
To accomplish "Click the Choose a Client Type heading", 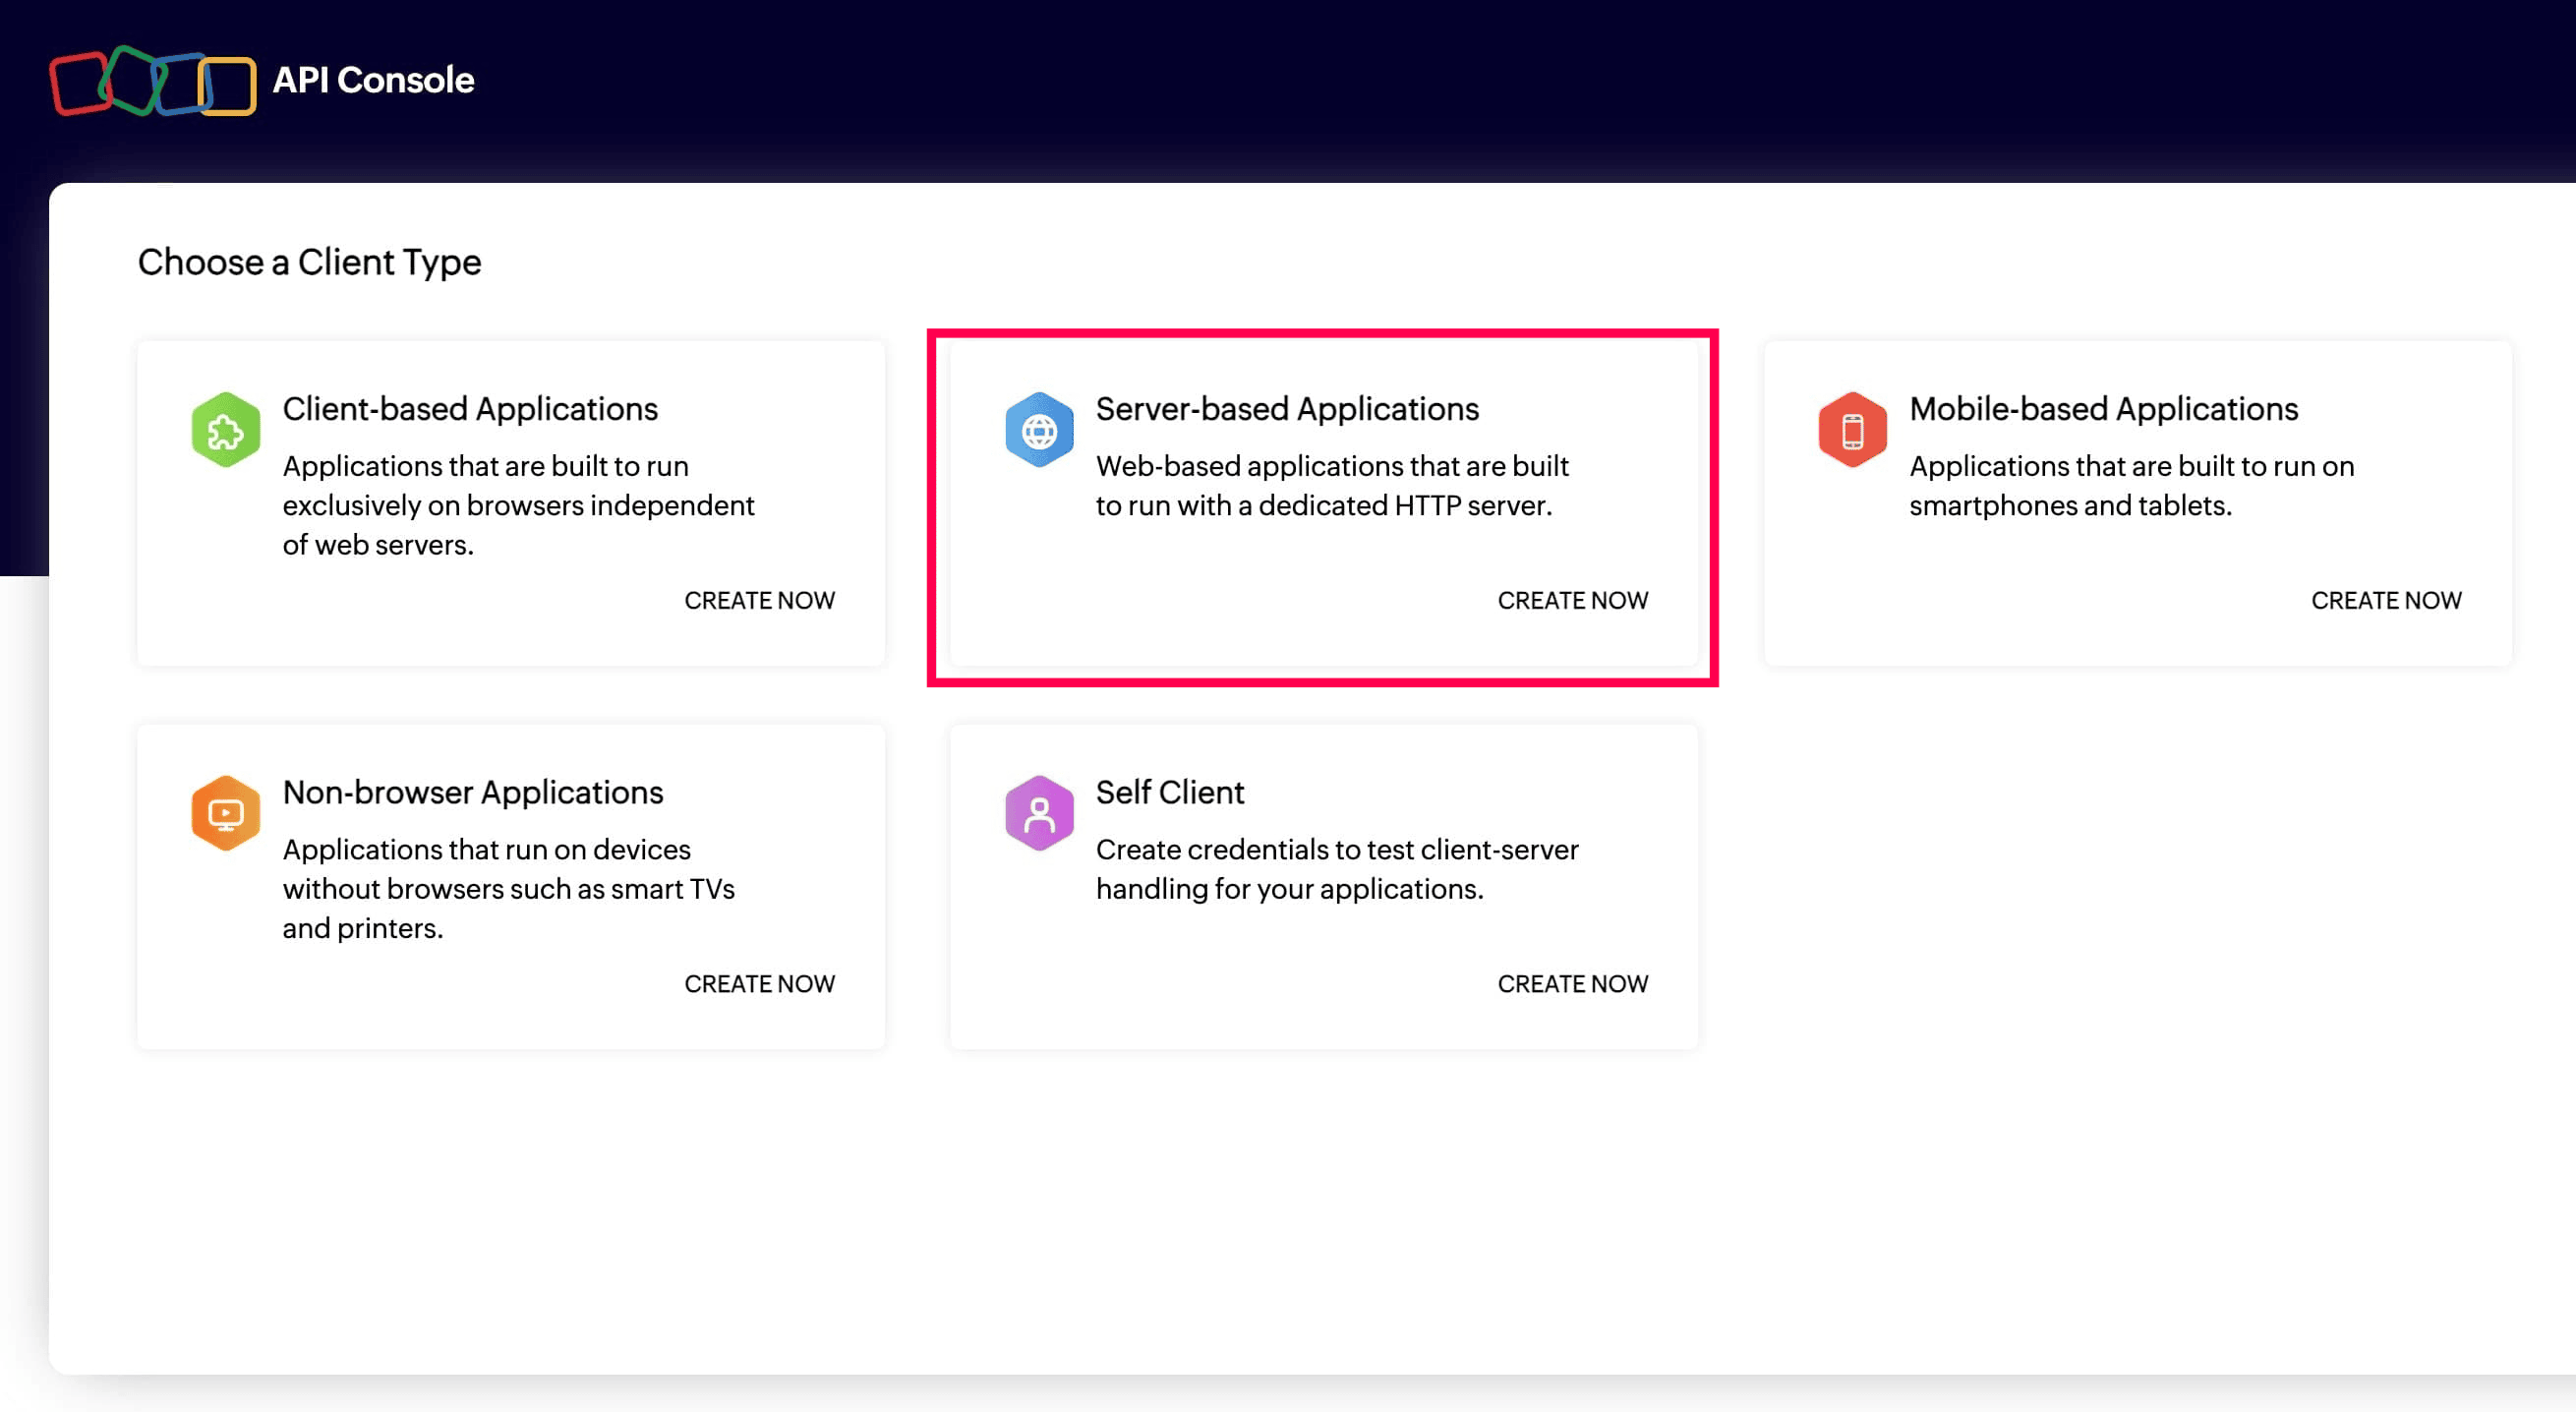I will point(309,262).
